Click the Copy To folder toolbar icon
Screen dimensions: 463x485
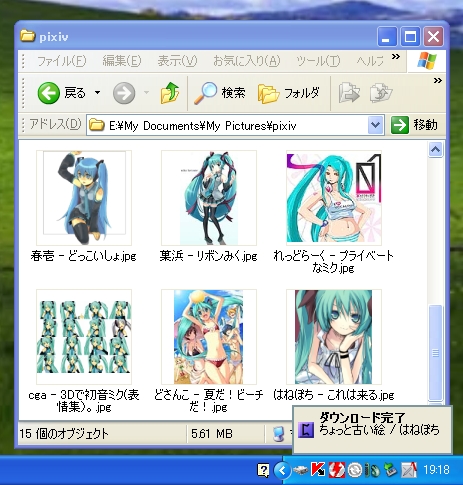click(x=381, y=93)
